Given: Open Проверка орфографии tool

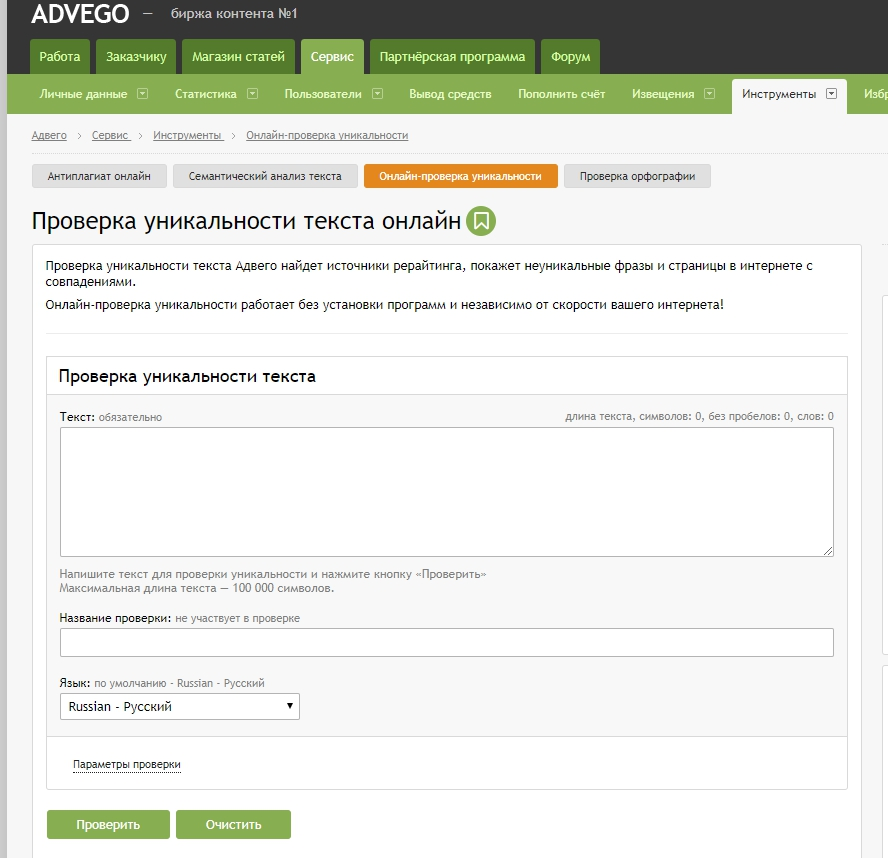Looking at the screenshot, I should (637, 176).
